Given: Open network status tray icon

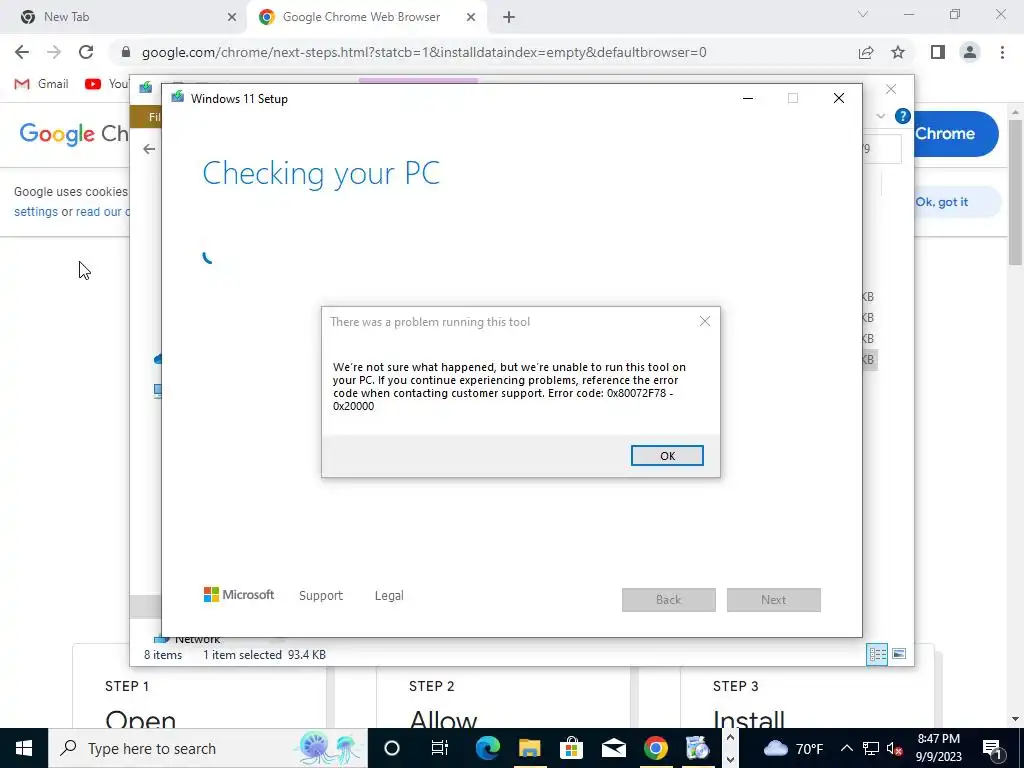Looking at the screenshot, I should pyautogui.click(x=871, y=748).
